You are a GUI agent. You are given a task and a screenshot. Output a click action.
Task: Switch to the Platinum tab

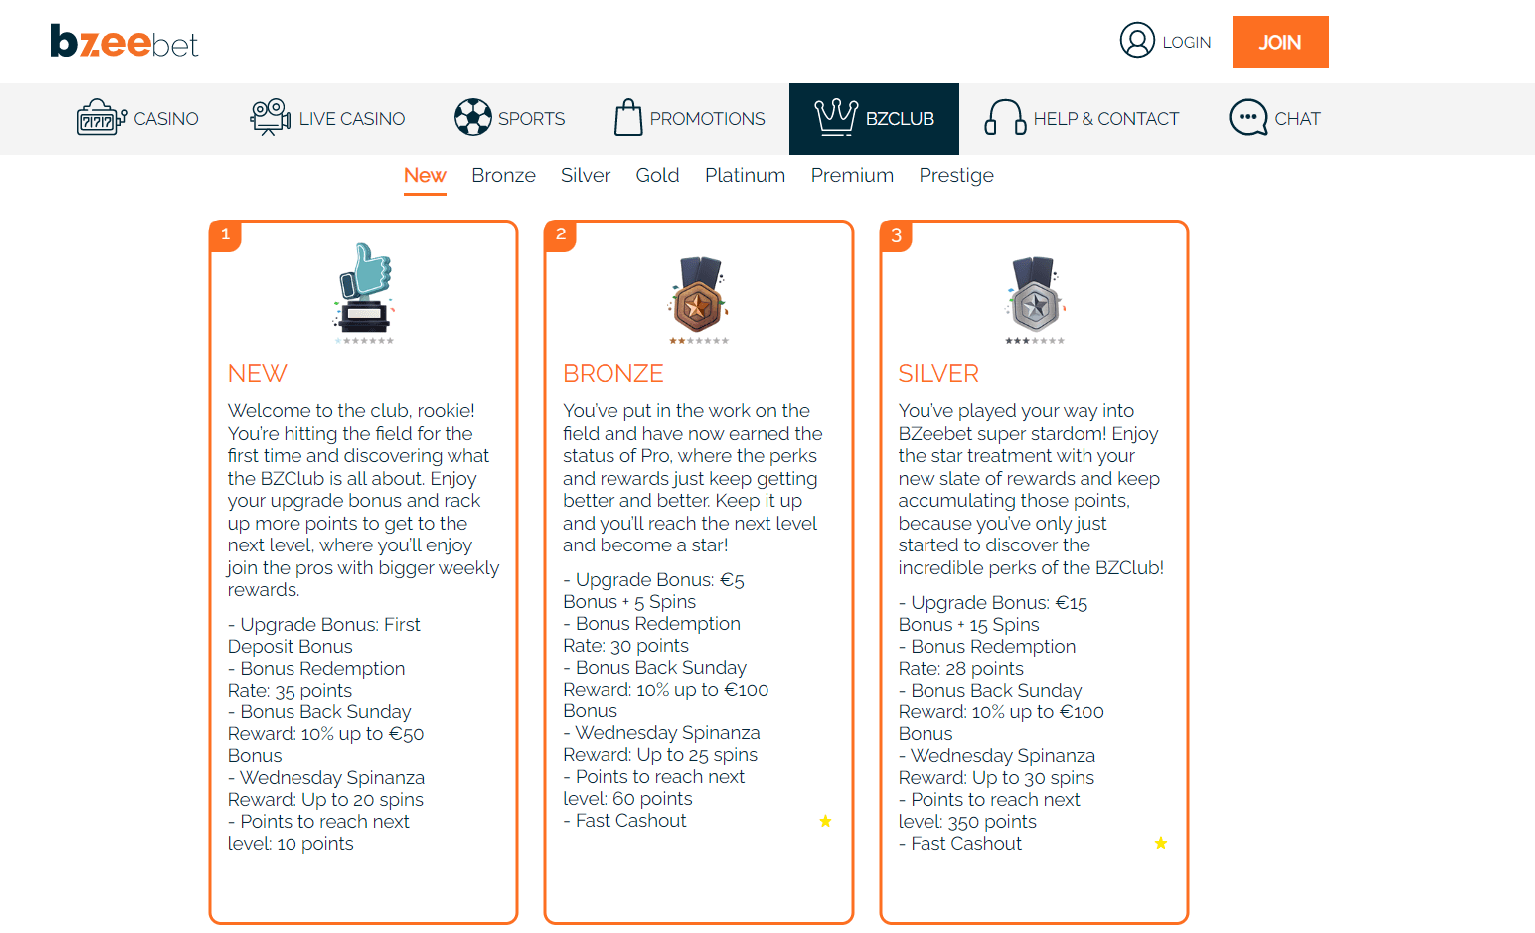coord(745,176)
